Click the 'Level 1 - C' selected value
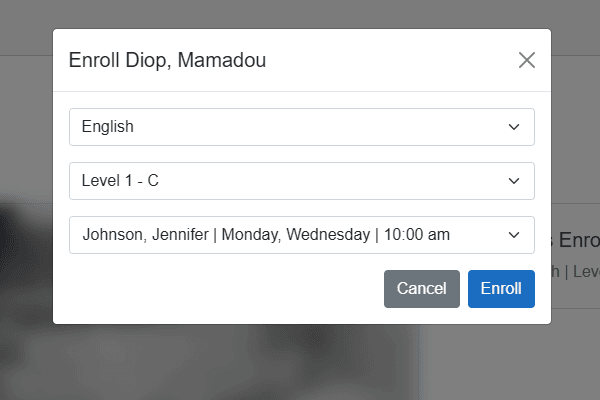600x400 pixels. [x=120, y=181]
